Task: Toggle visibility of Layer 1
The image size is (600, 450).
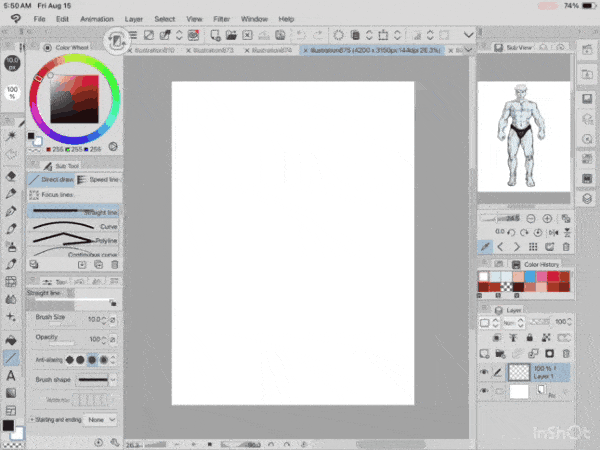Action: point(485,371)
